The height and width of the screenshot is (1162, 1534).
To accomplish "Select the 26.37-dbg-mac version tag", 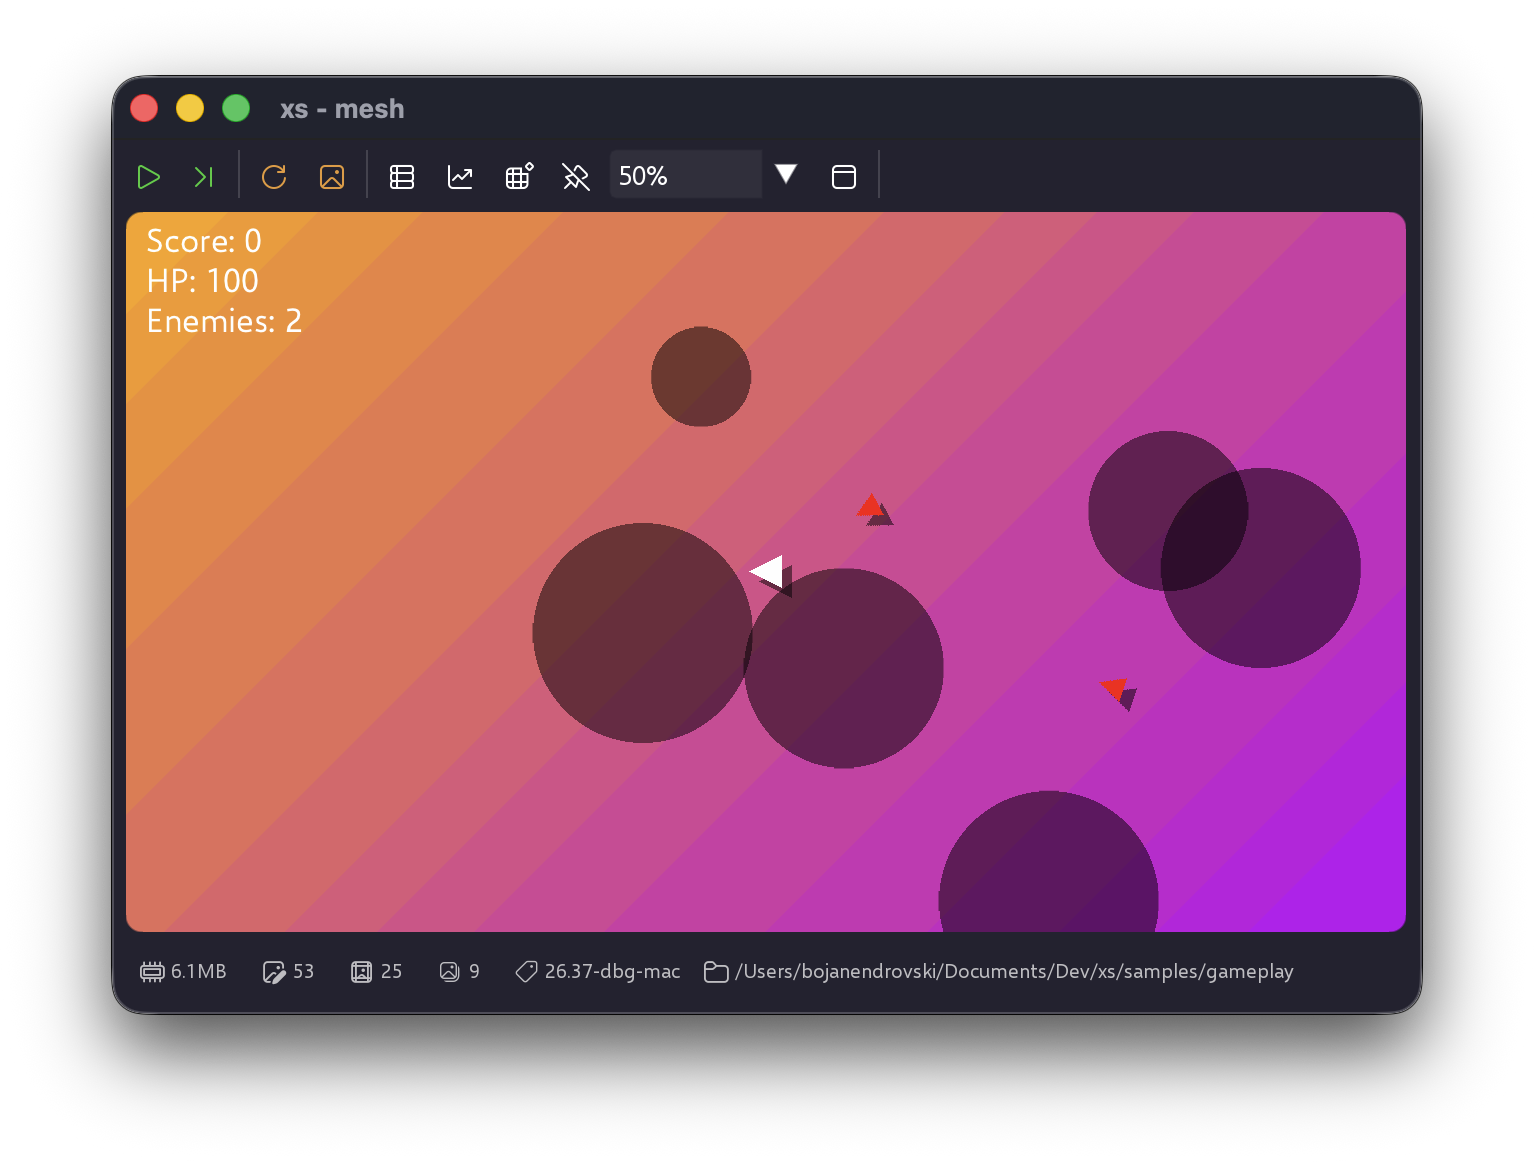I will [597, 971].
